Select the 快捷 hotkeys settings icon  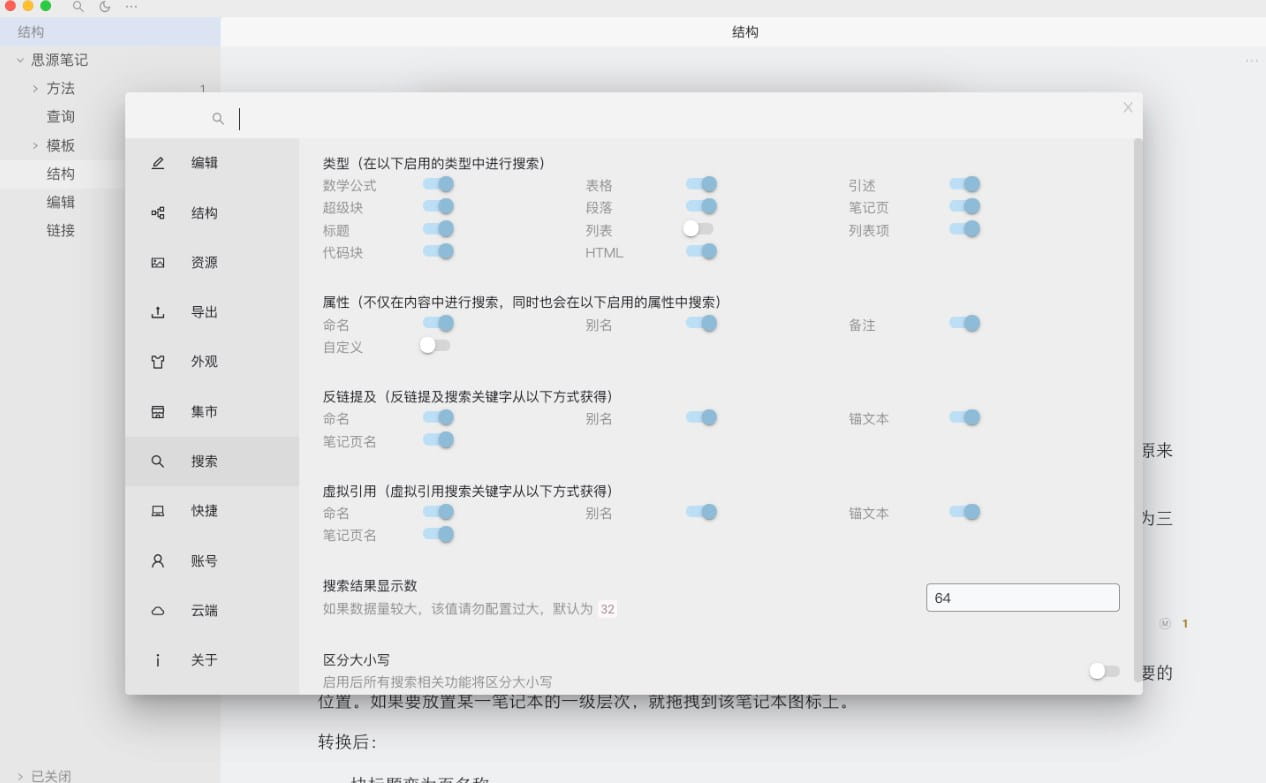coord(157,511)
